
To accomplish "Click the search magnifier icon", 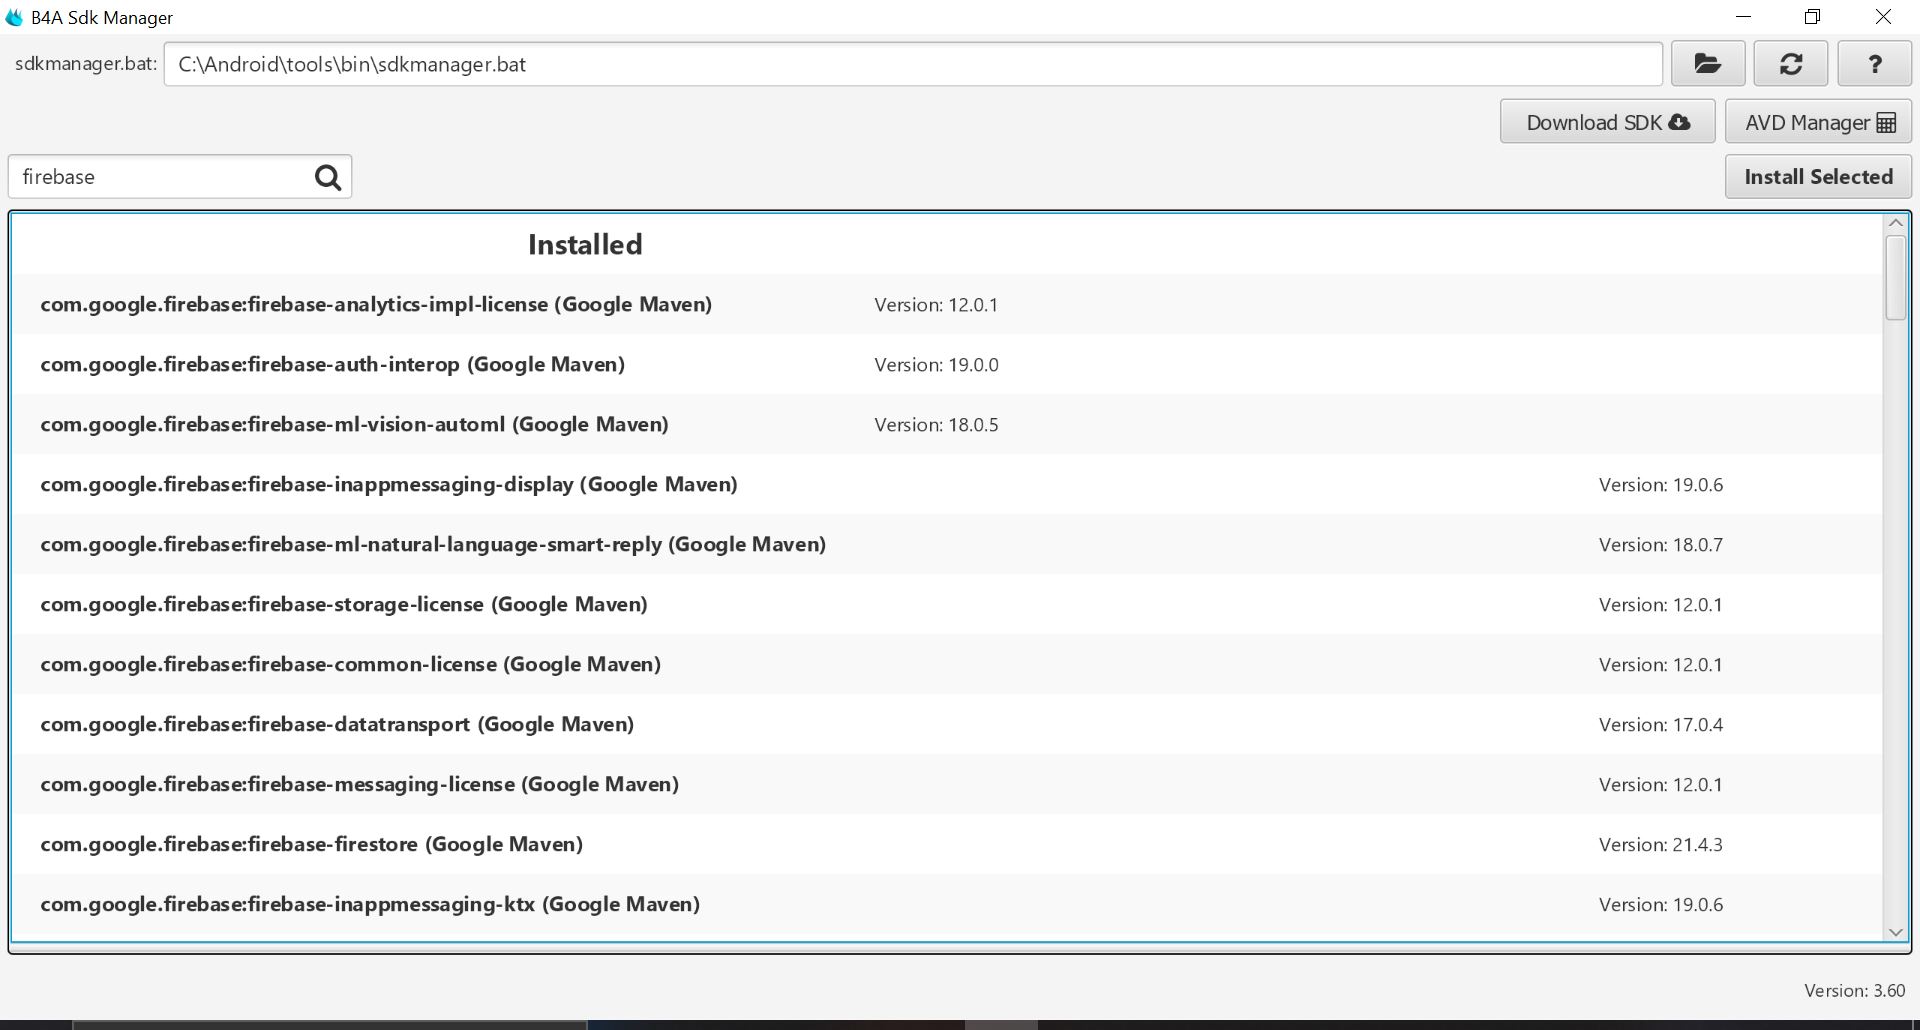I will (328, 177).
